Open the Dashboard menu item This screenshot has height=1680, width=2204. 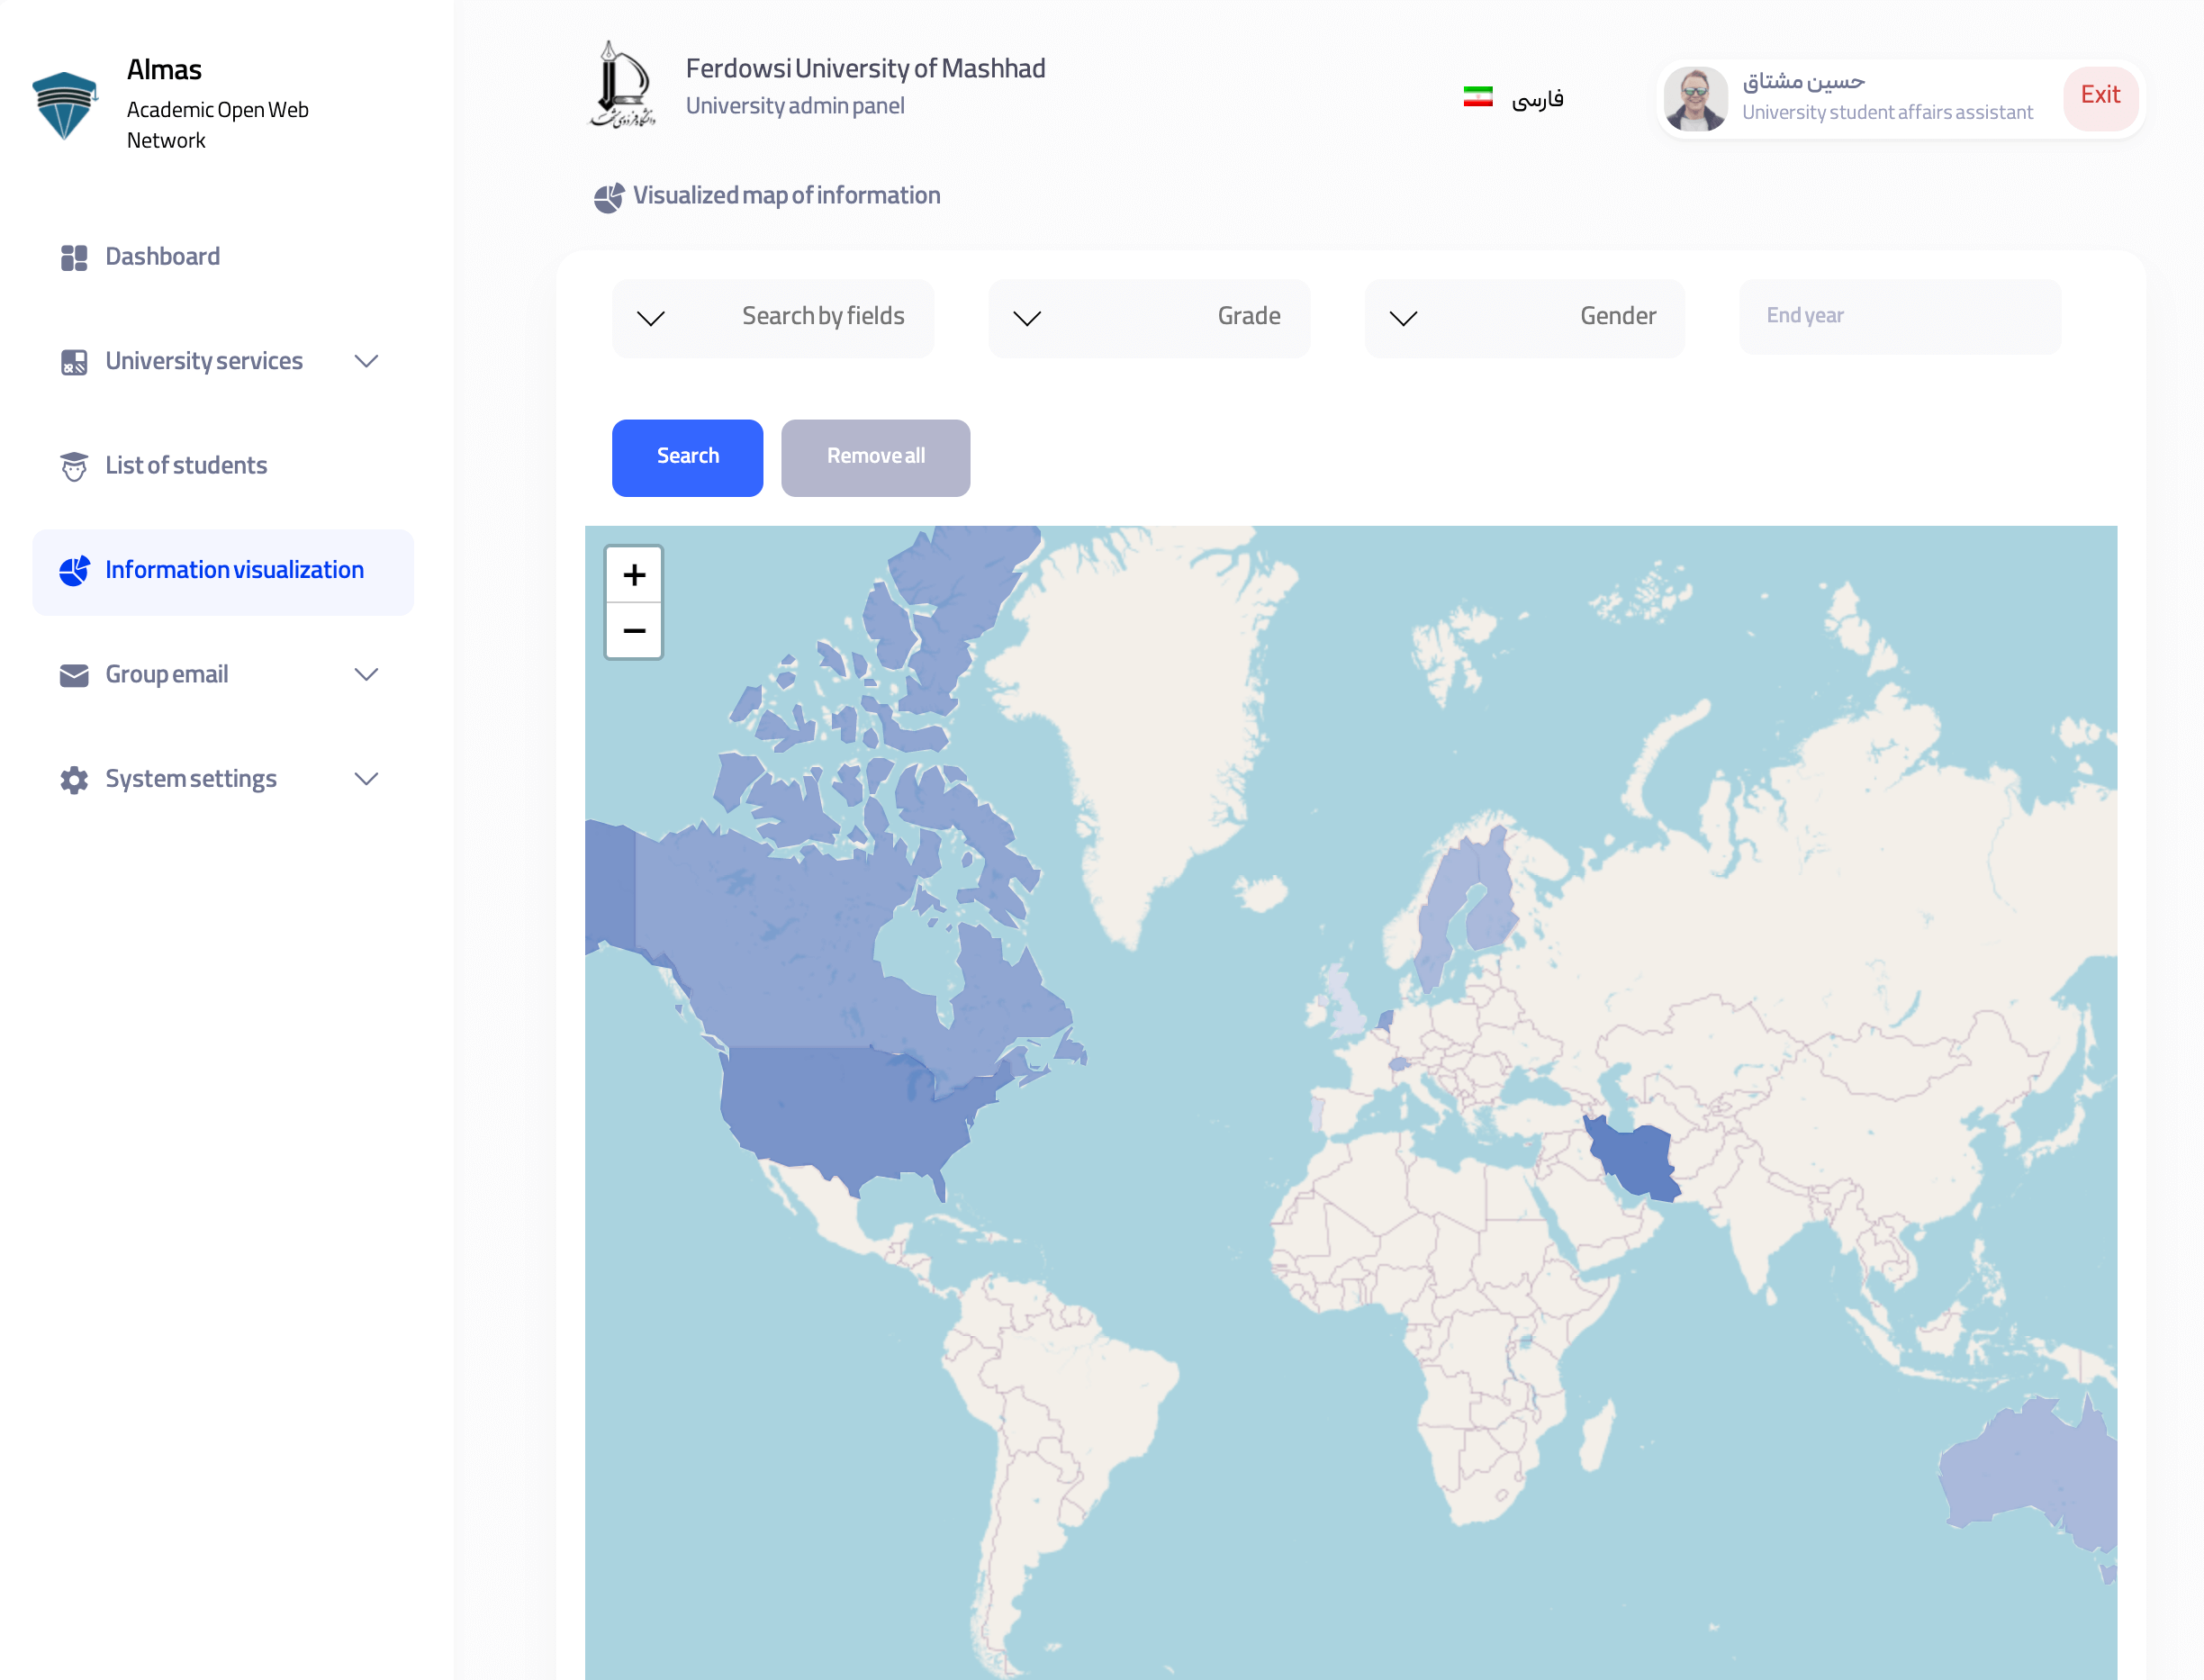pyautogui.click(x=223, y=257)
